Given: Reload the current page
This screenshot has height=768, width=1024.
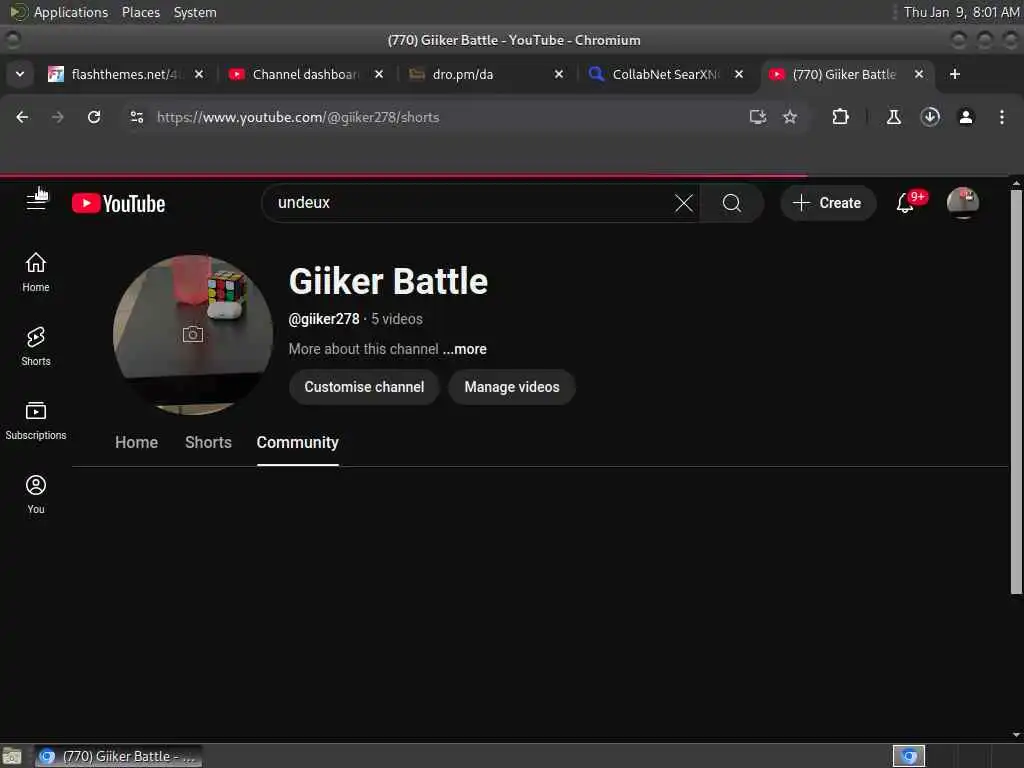Looking at the screenshot, I should (94, 117).
